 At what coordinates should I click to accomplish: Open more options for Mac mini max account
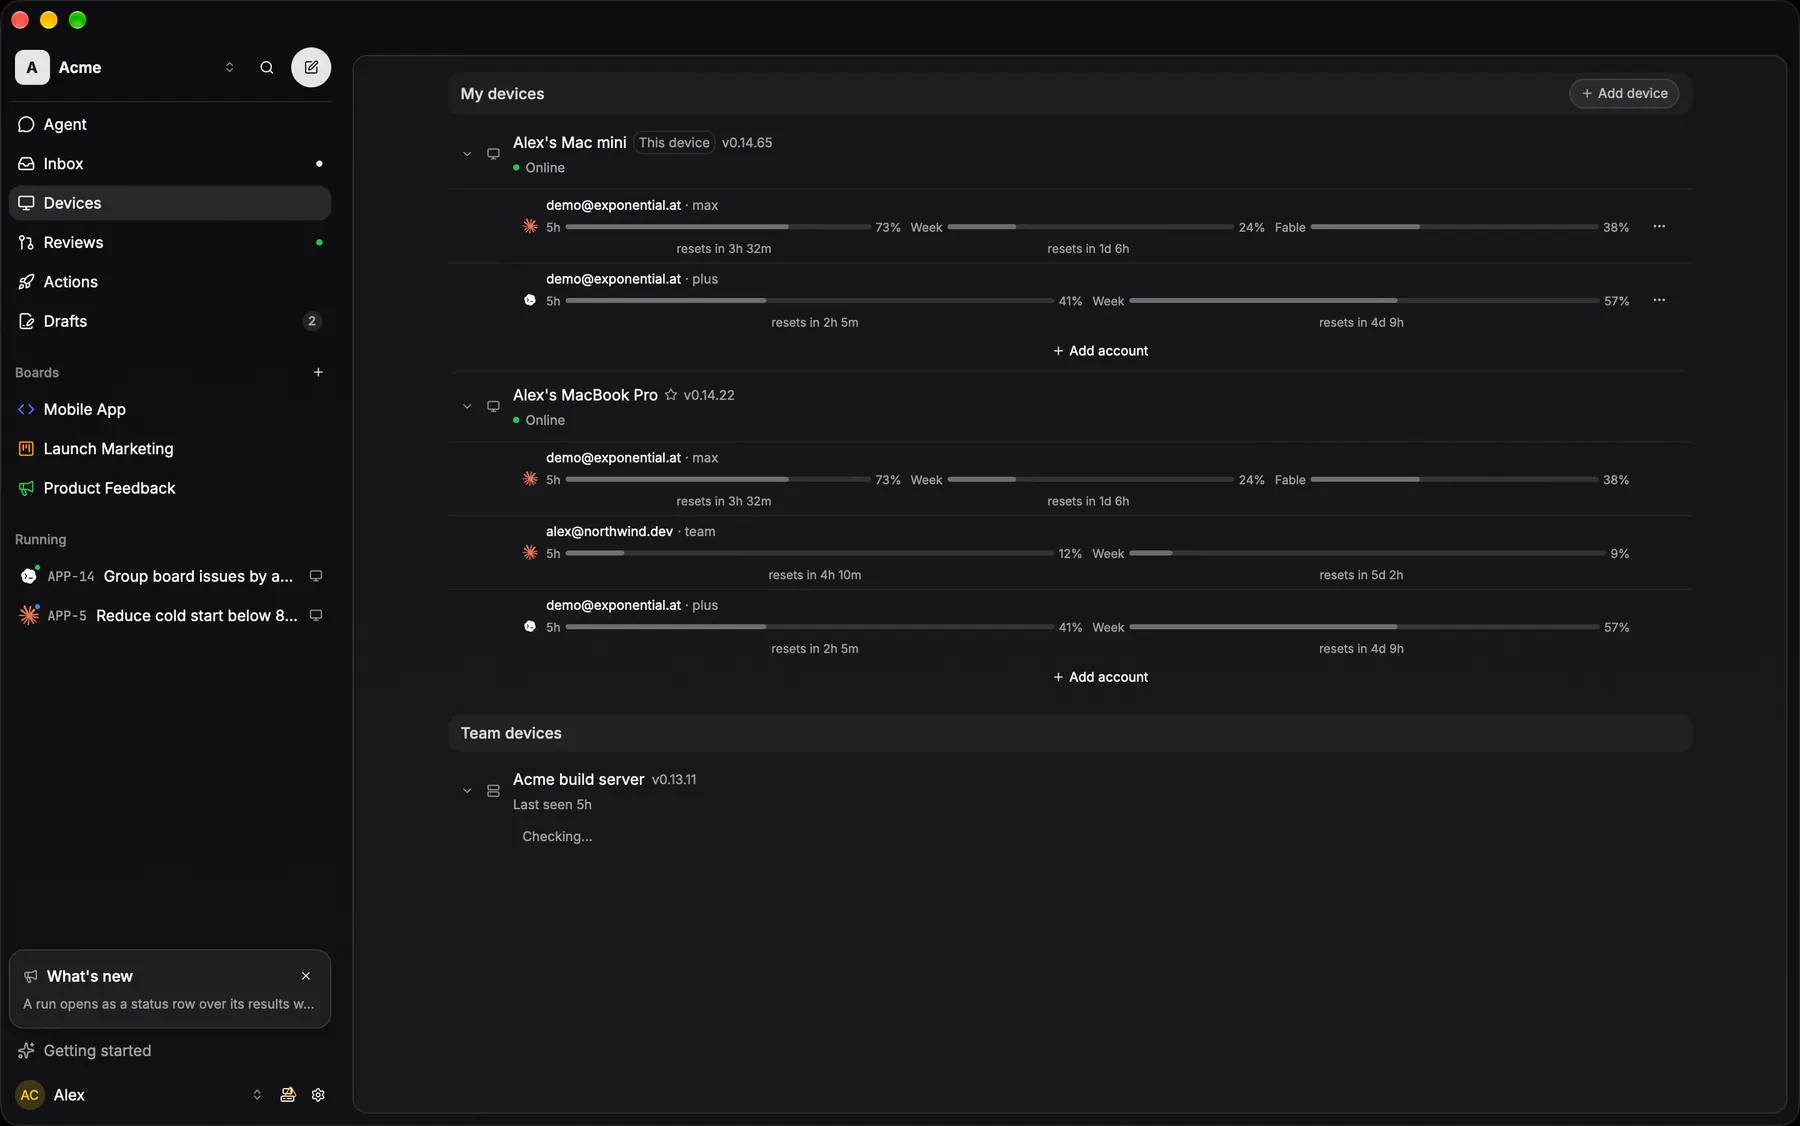[1659, 227]
